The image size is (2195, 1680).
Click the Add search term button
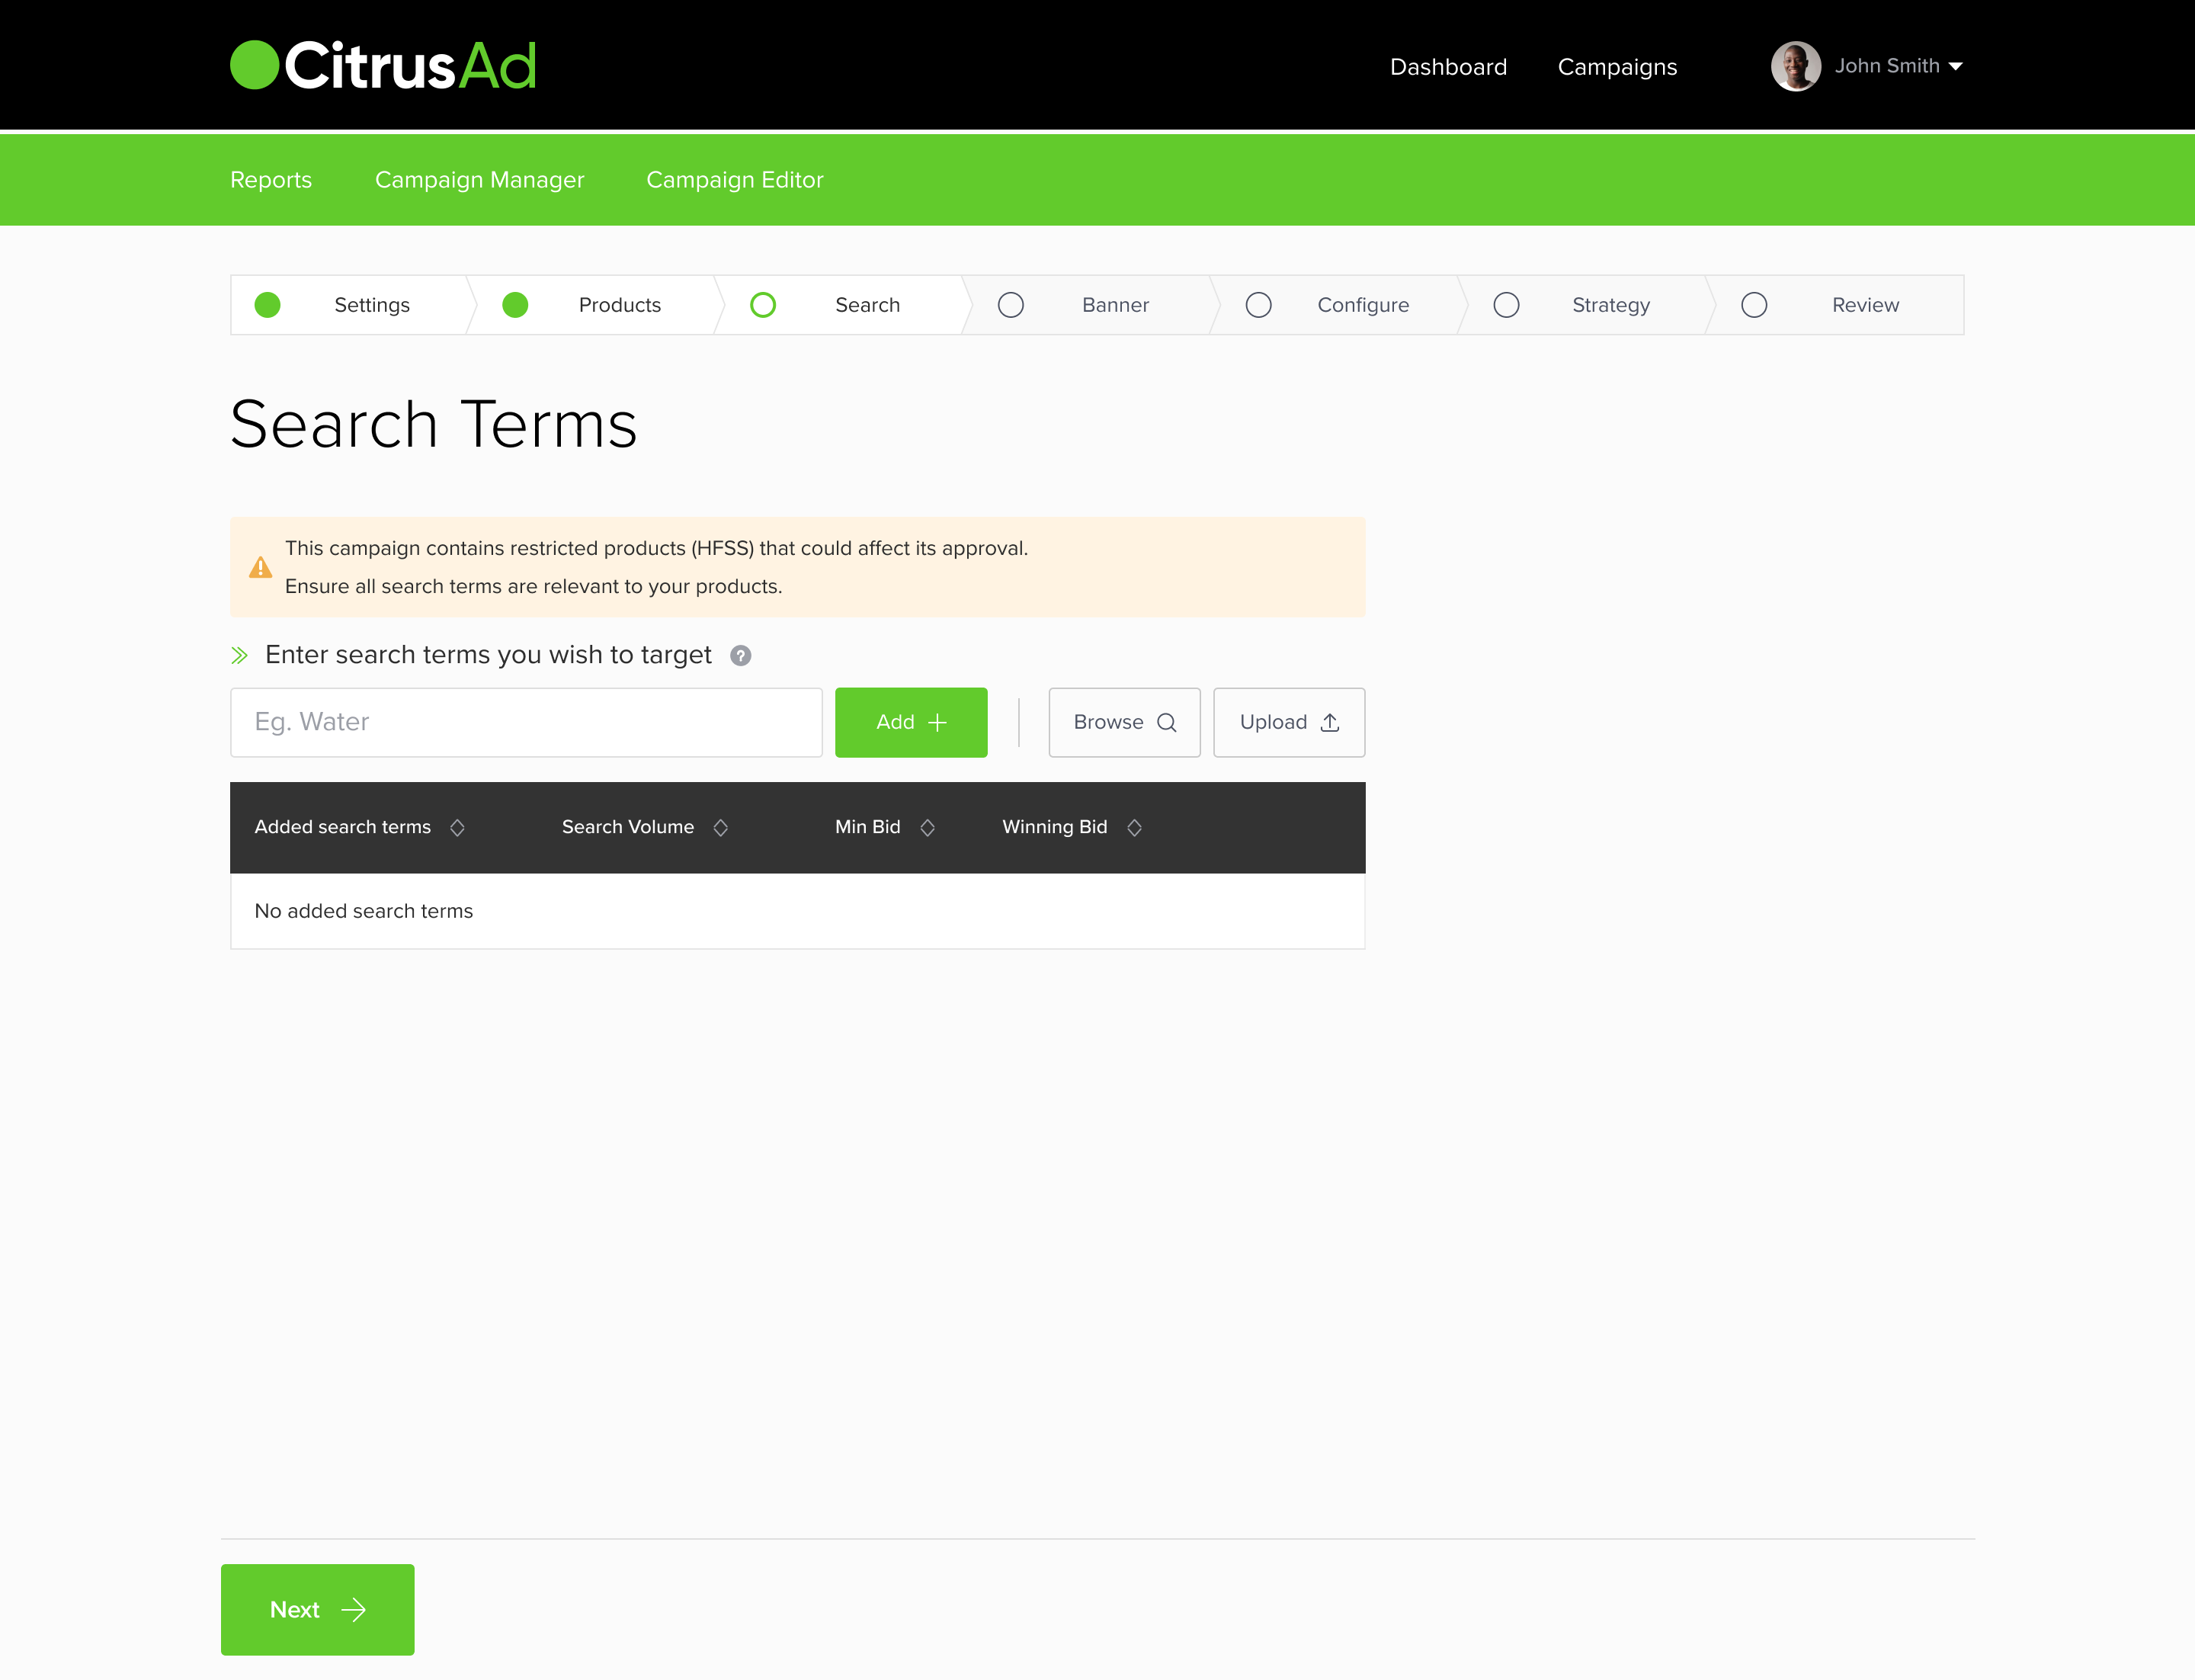click(x=911, y=722)
